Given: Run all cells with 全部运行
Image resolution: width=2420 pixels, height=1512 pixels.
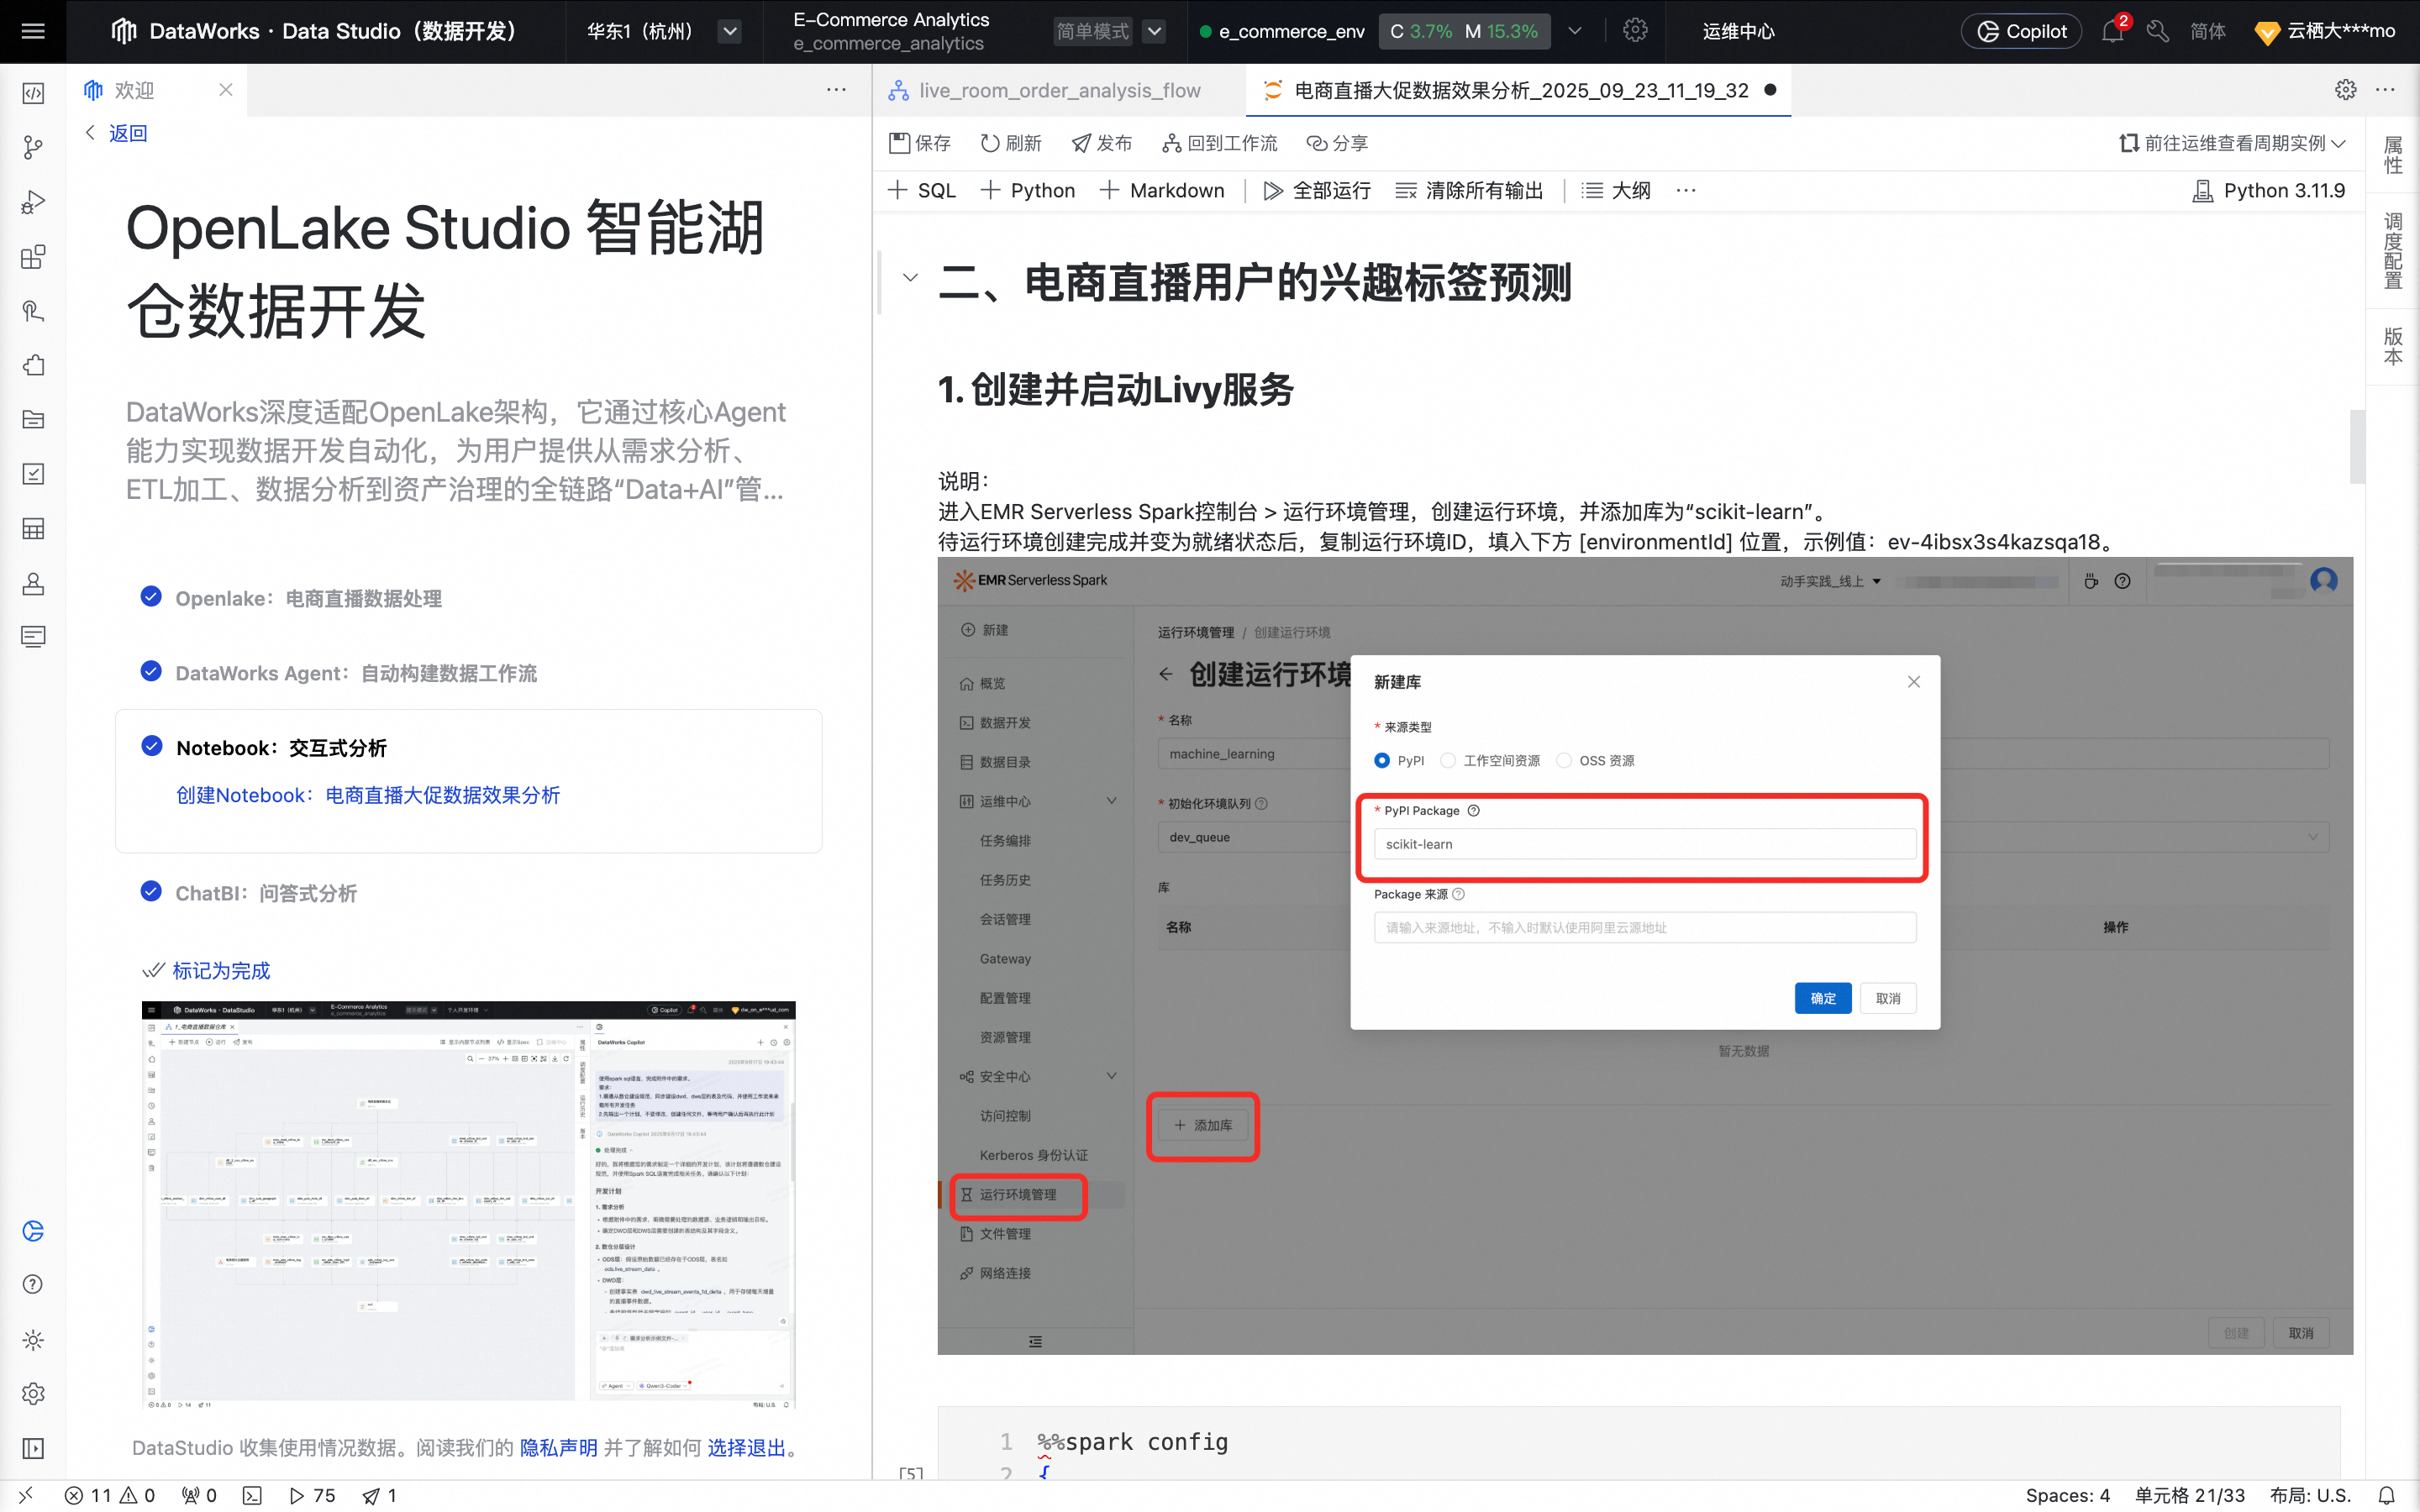Looking at the screenshot, I should click(x=1316, y=190).
